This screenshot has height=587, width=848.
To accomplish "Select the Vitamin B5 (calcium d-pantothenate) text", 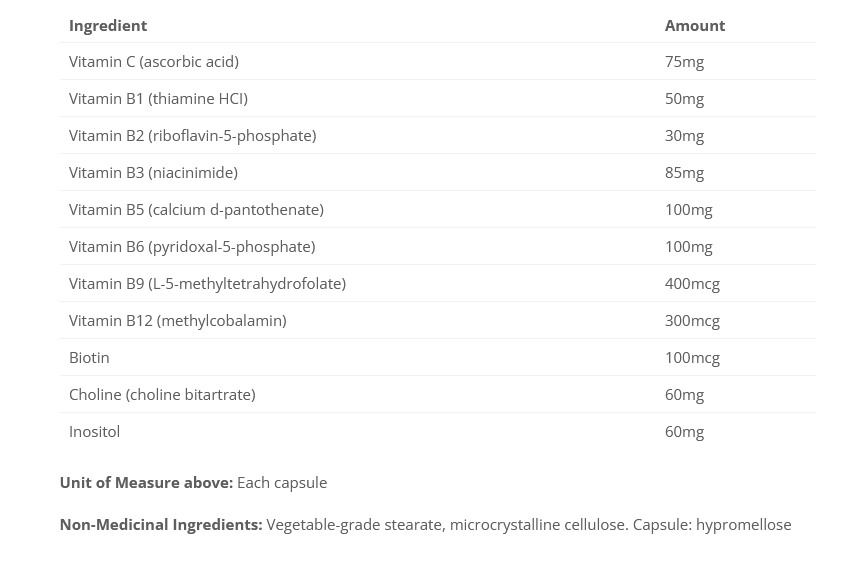I will tap(196, 210).
